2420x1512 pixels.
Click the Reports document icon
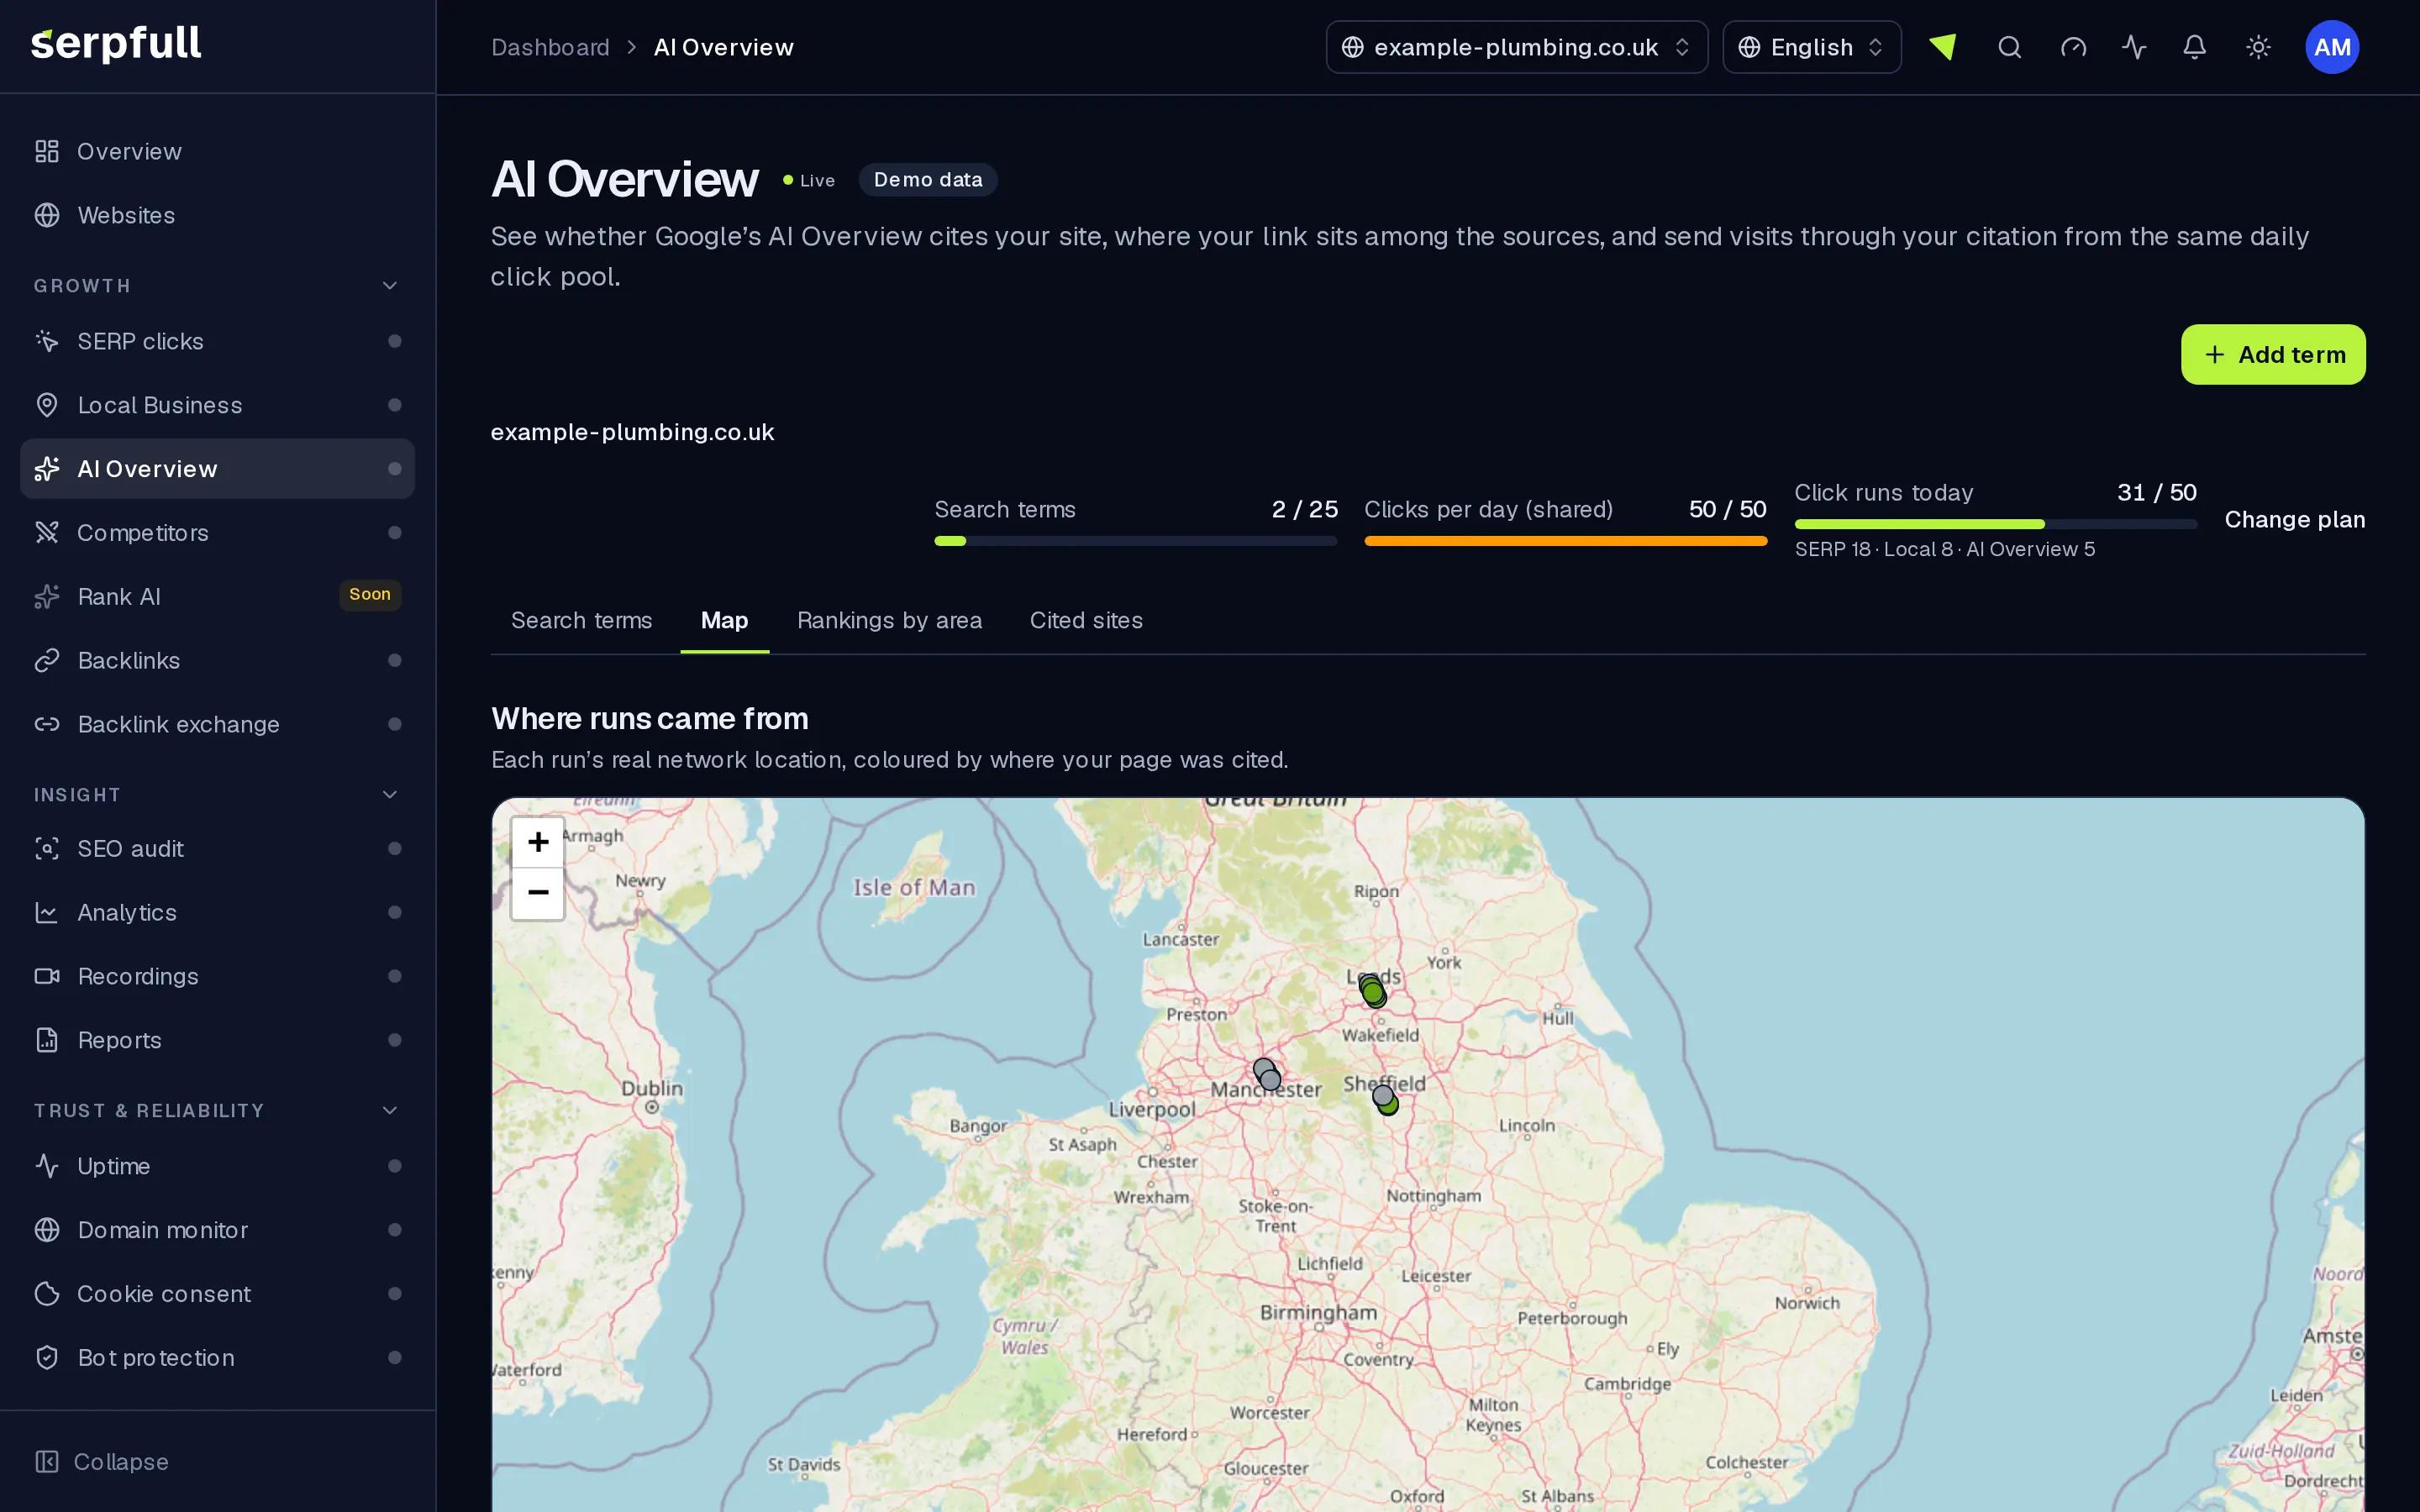pos(47,1040)
